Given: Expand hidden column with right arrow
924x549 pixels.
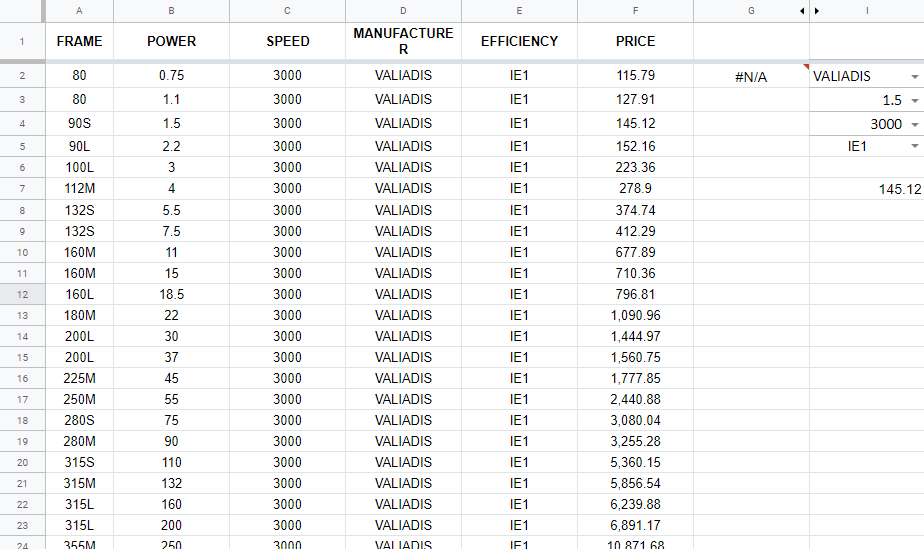Looking at the screenshot, I should [x=817, y=11].
